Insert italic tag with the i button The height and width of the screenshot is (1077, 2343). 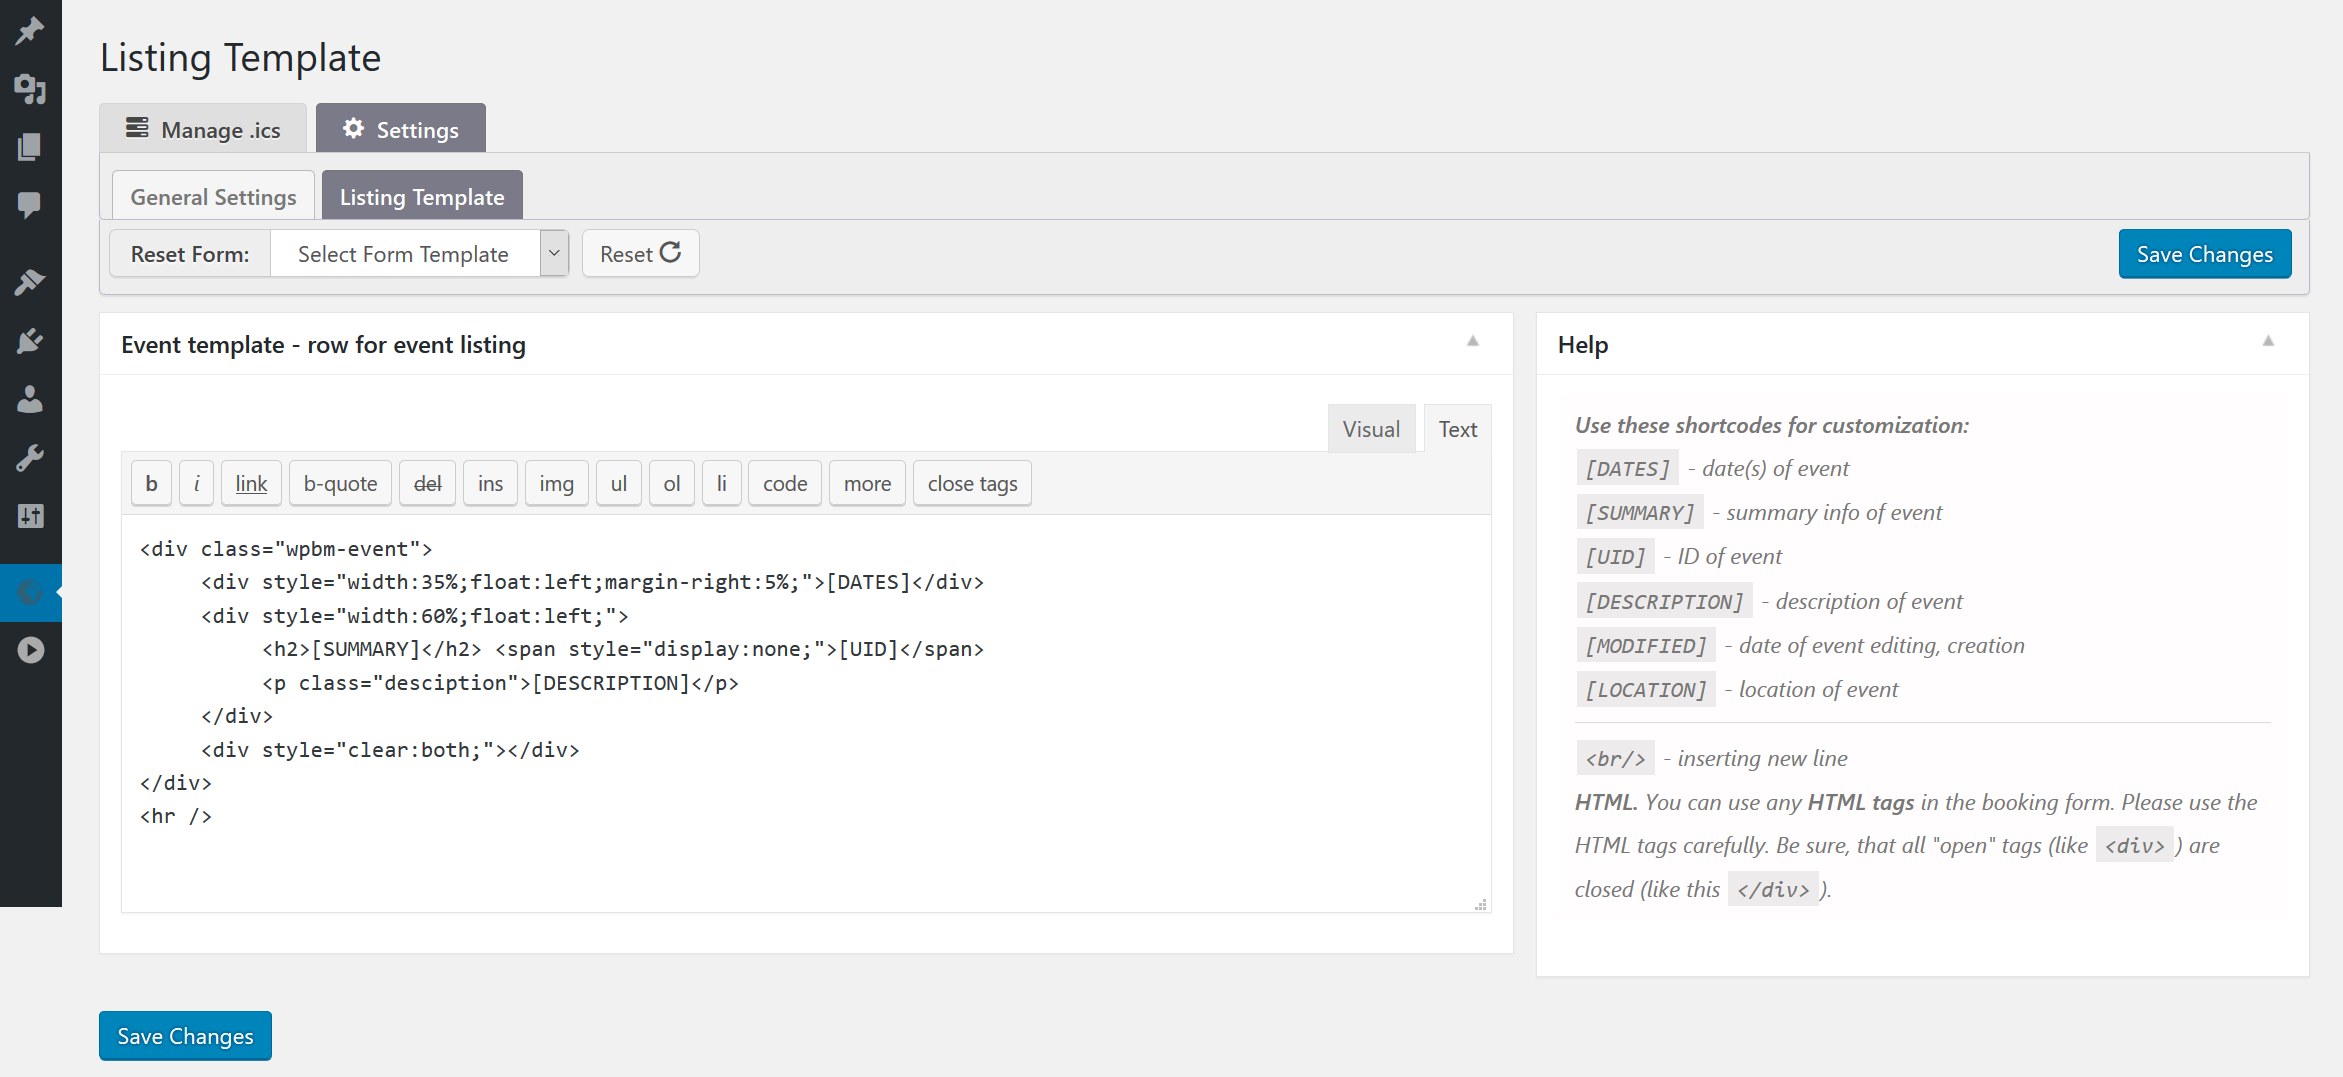point(196,483)
